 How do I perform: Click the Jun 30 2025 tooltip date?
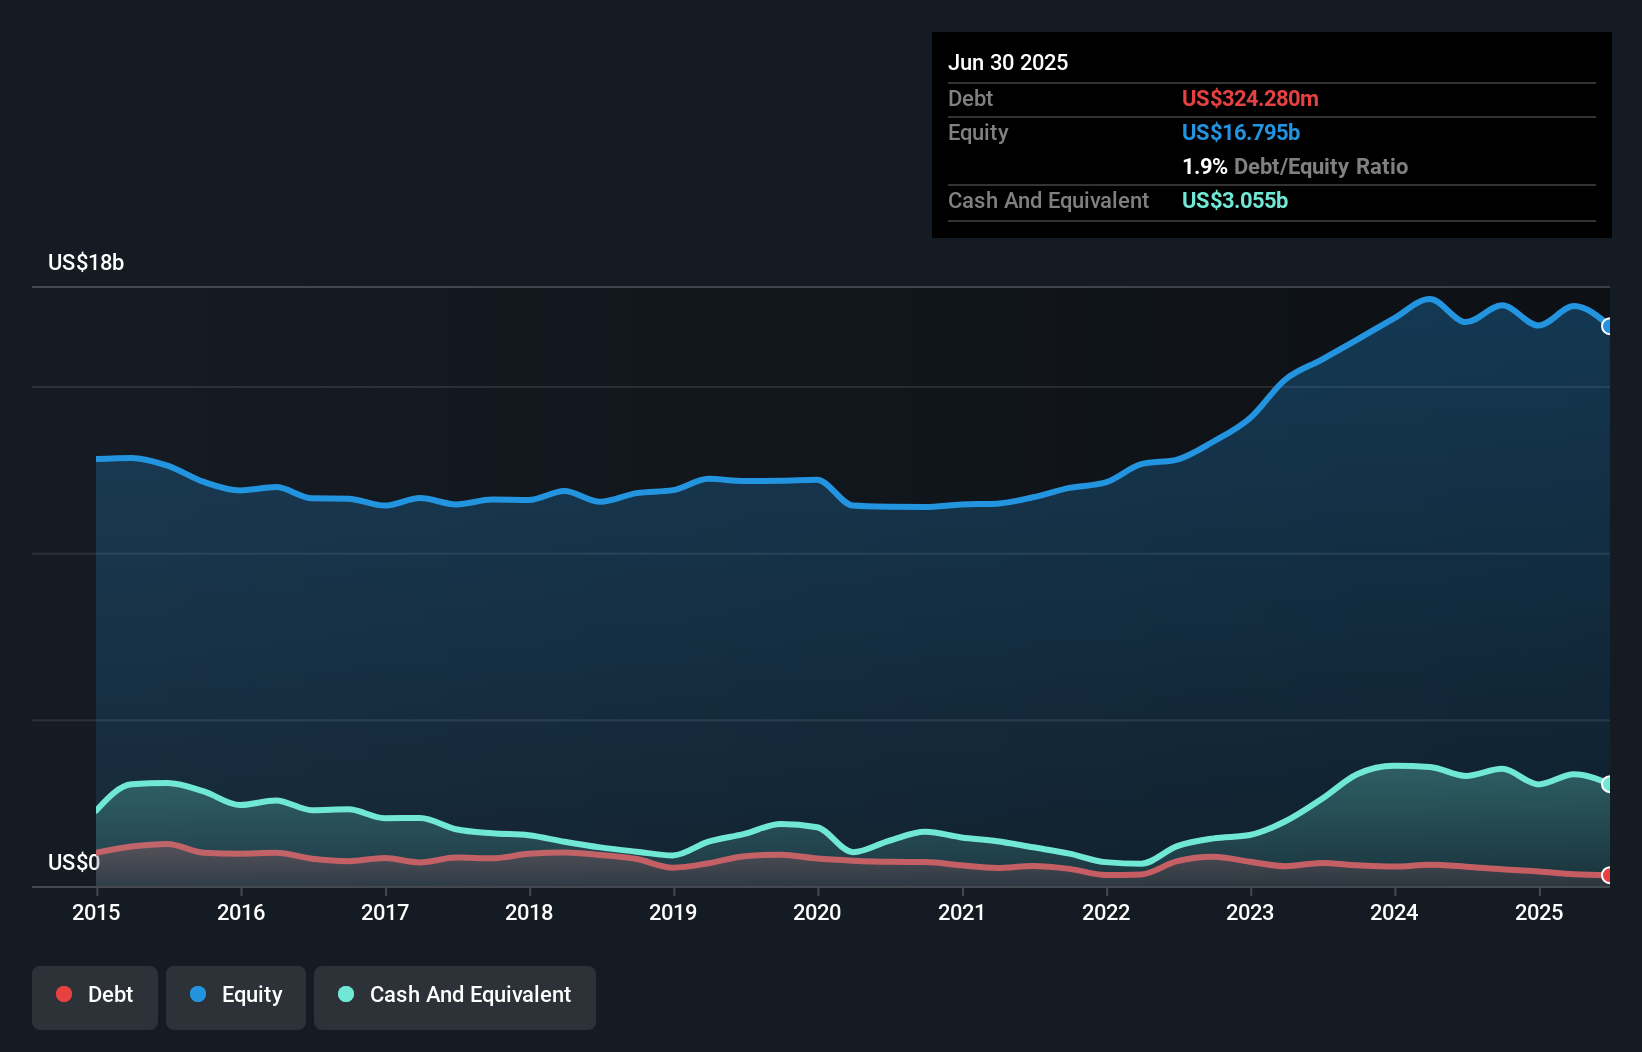1008,63
